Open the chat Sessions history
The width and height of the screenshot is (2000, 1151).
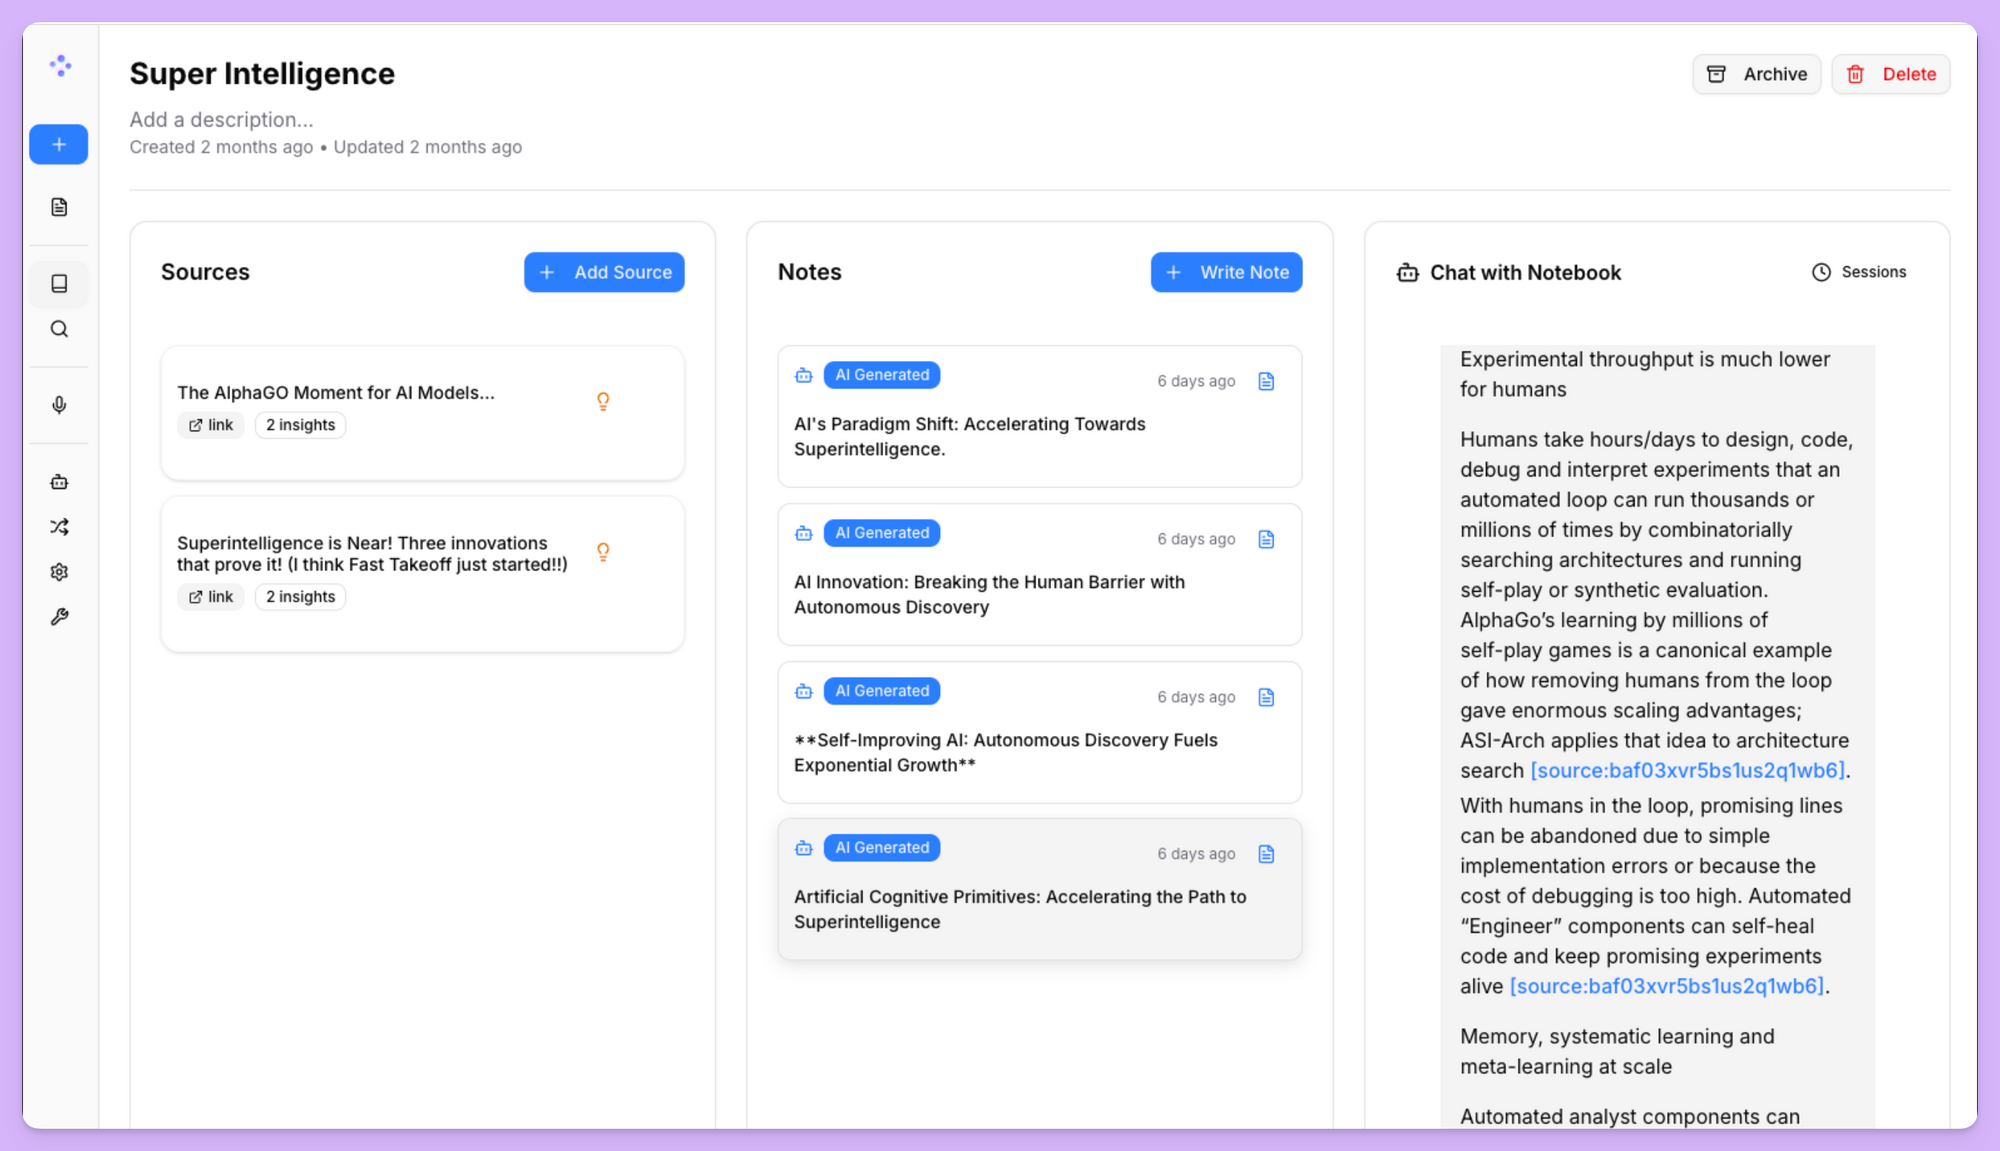pyautogui.click(x=1859, y=272)
